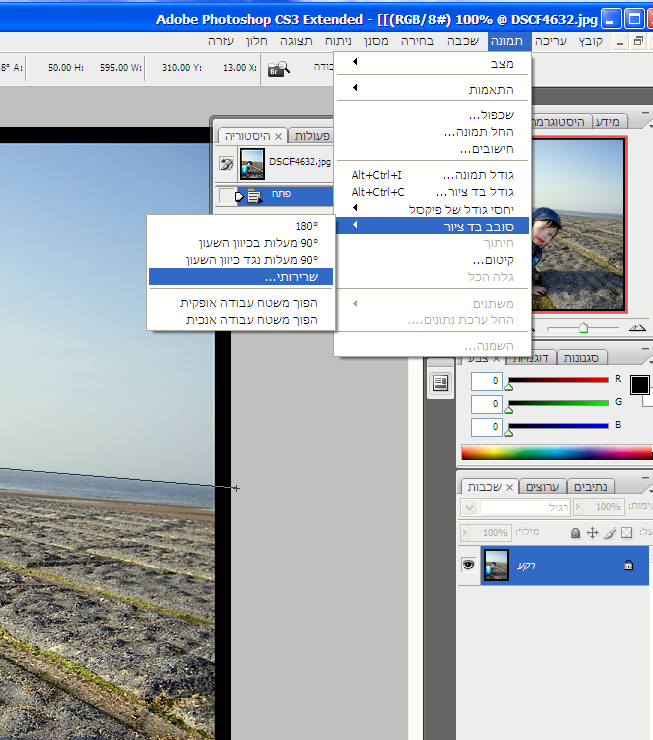Toggle visibility eye of the רקע layer
The width and height of the screenshot is (653, 740).
pyautogui.click(x=468, y=565)
